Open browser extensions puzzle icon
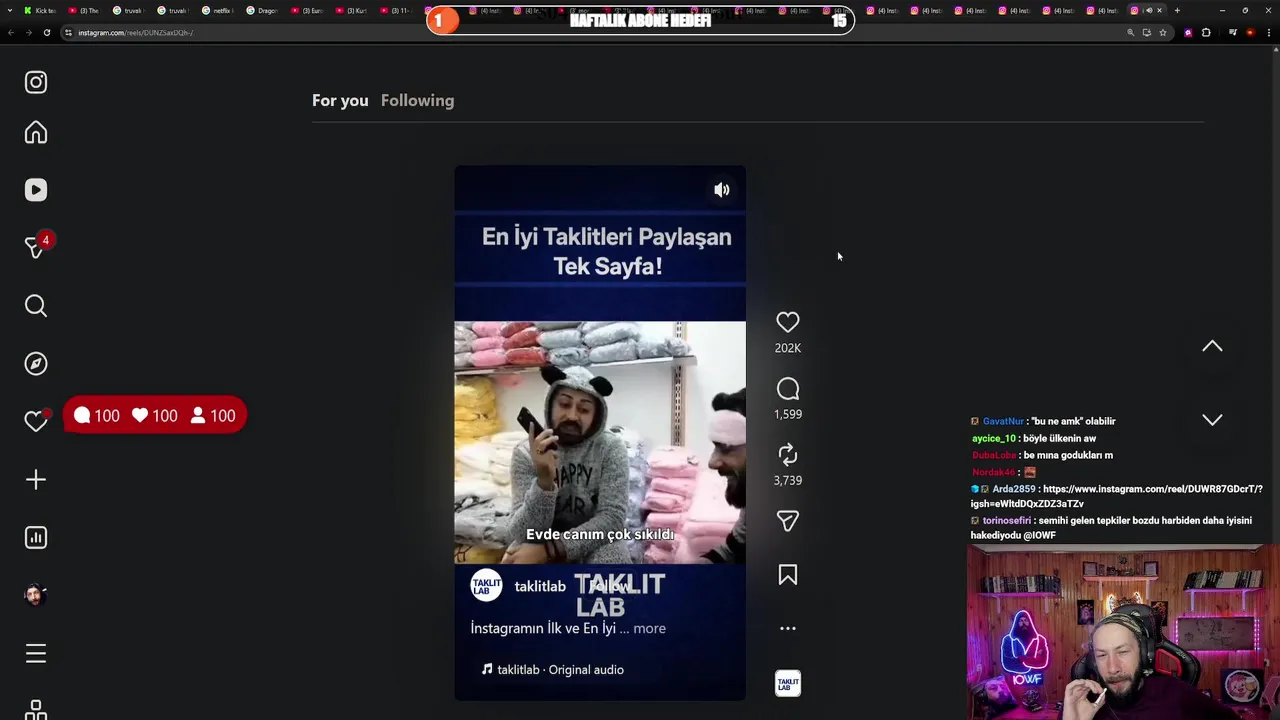Image resolution: width=1280 pixels, height=720 pixels. click(1206, 32)
